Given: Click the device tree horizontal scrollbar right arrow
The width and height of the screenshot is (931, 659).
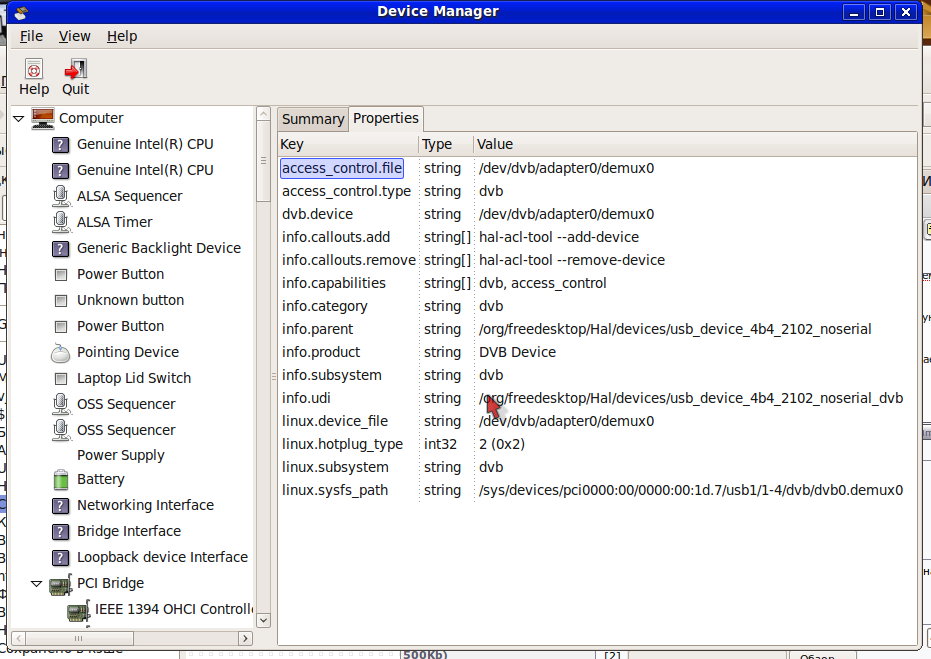Looking at the screenshot, I should pos(245,637).
